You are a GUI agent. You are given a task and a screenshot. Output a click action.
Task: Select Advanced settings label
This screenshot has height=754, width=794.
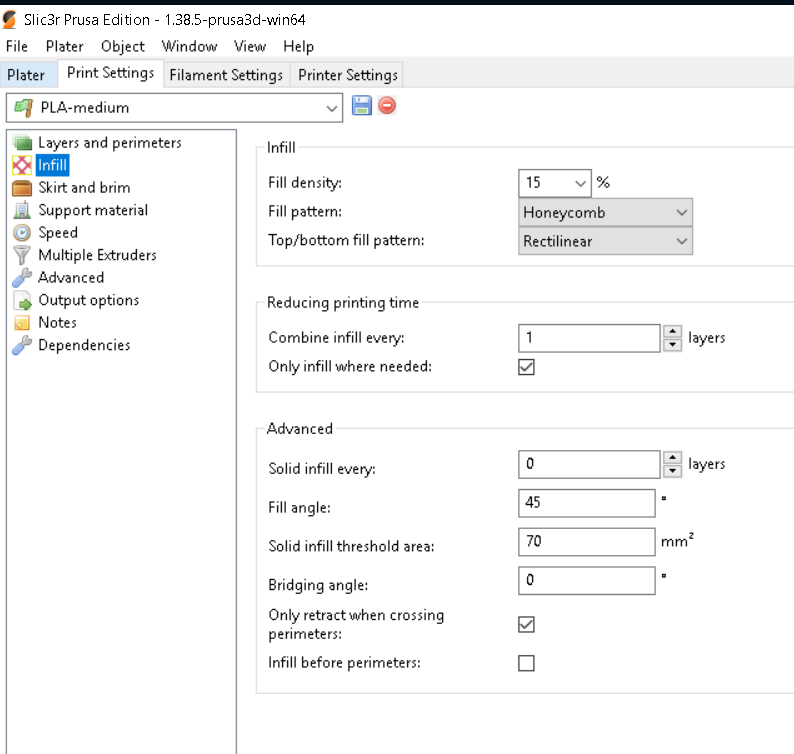click(71, 277)
